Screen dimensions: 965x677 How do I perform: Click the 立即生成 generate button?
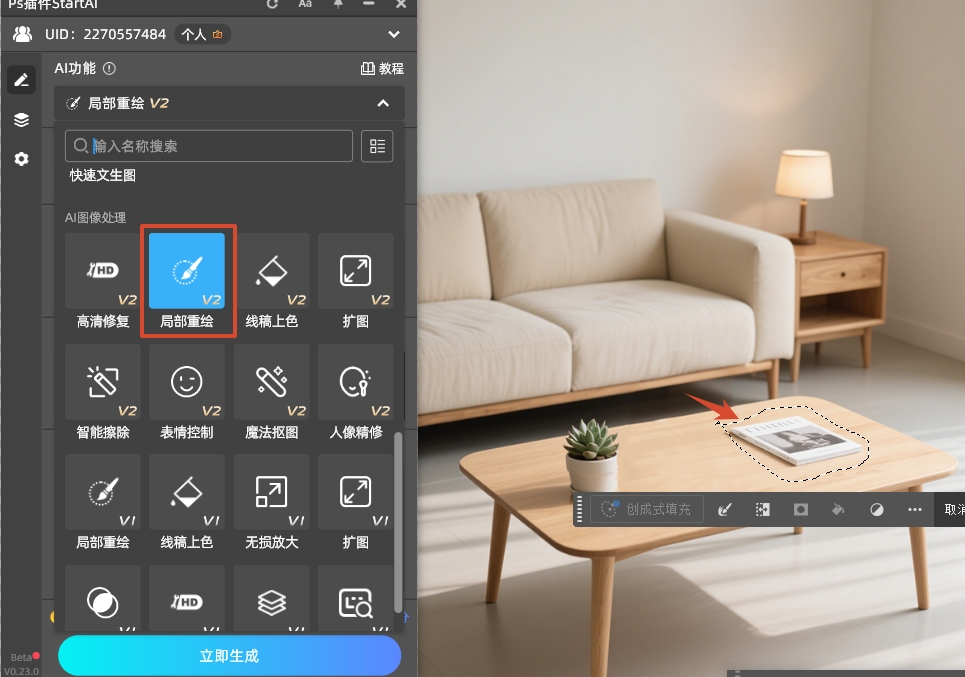point(229,656)
